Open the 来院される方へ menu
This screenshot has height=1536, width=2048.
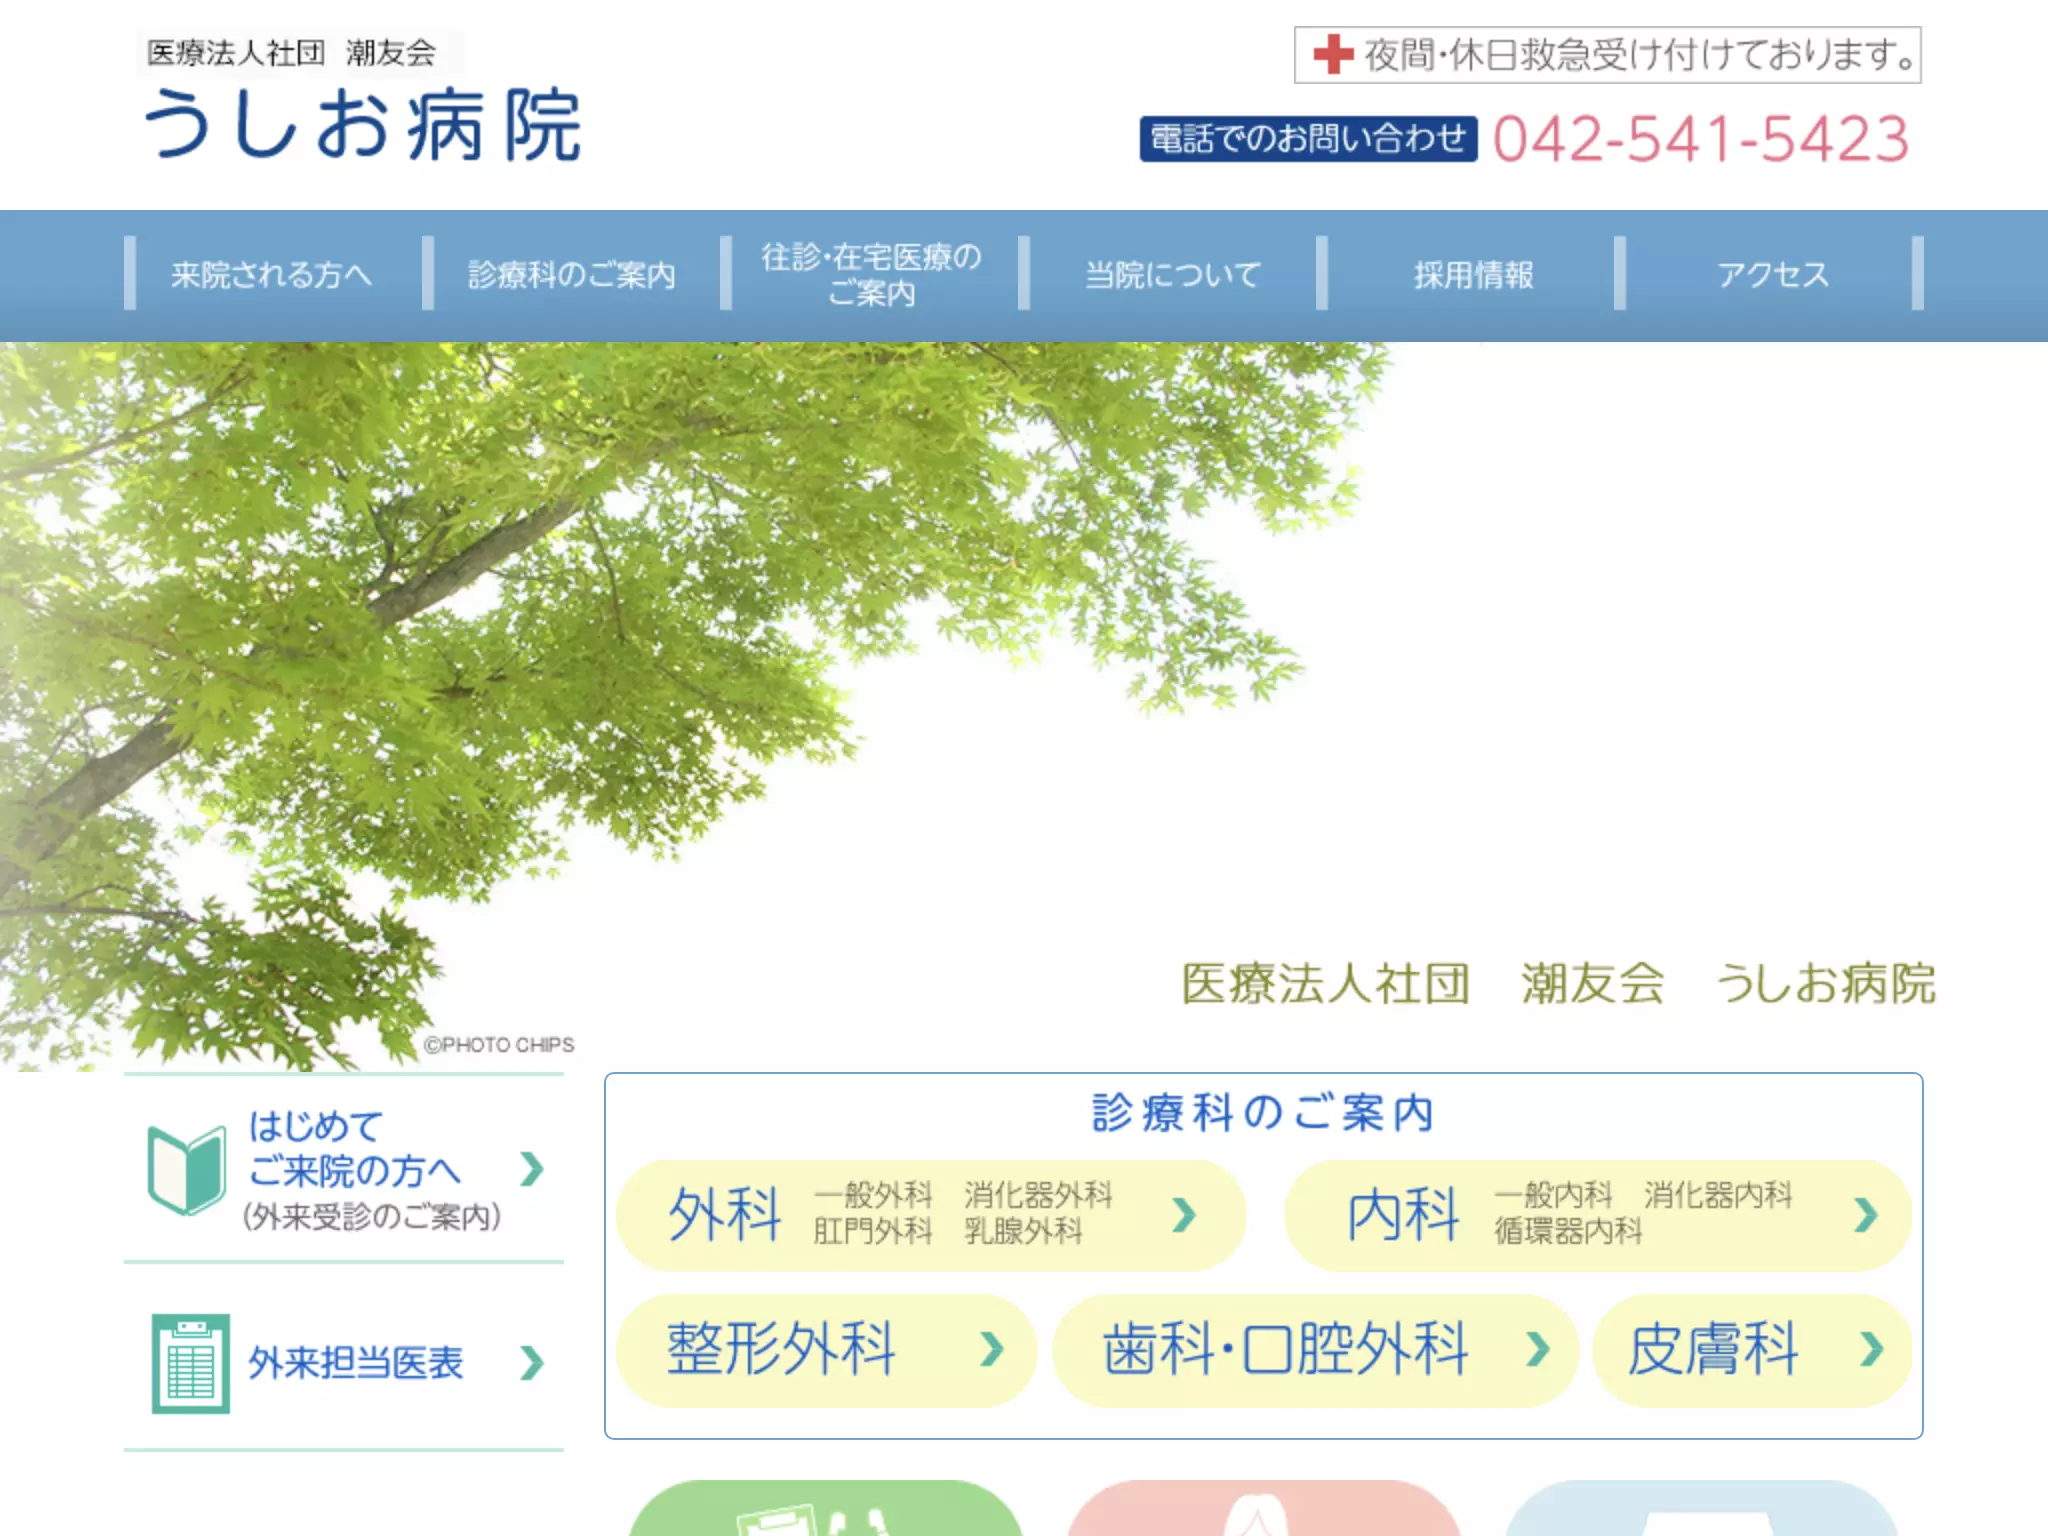coord(272,274)
